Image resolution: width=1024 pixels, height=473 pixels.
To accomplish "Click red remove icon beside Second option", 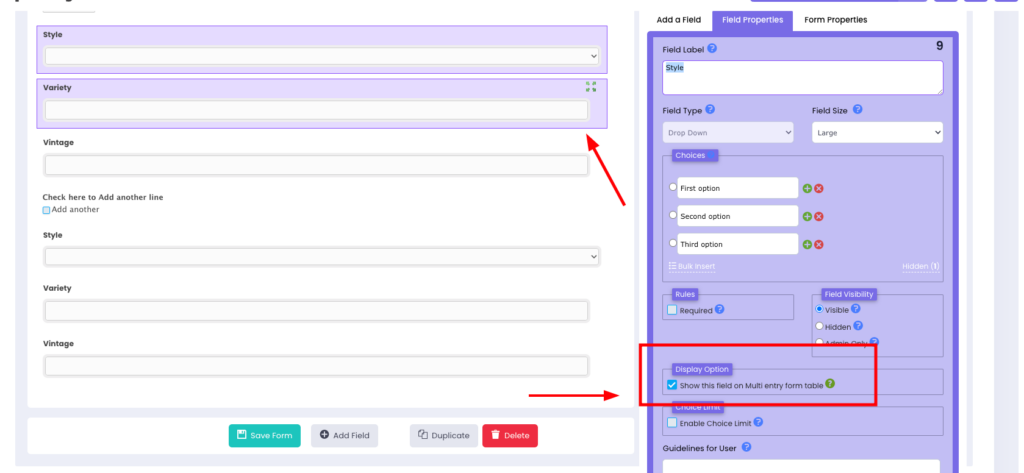I will (x=819, y=216).
